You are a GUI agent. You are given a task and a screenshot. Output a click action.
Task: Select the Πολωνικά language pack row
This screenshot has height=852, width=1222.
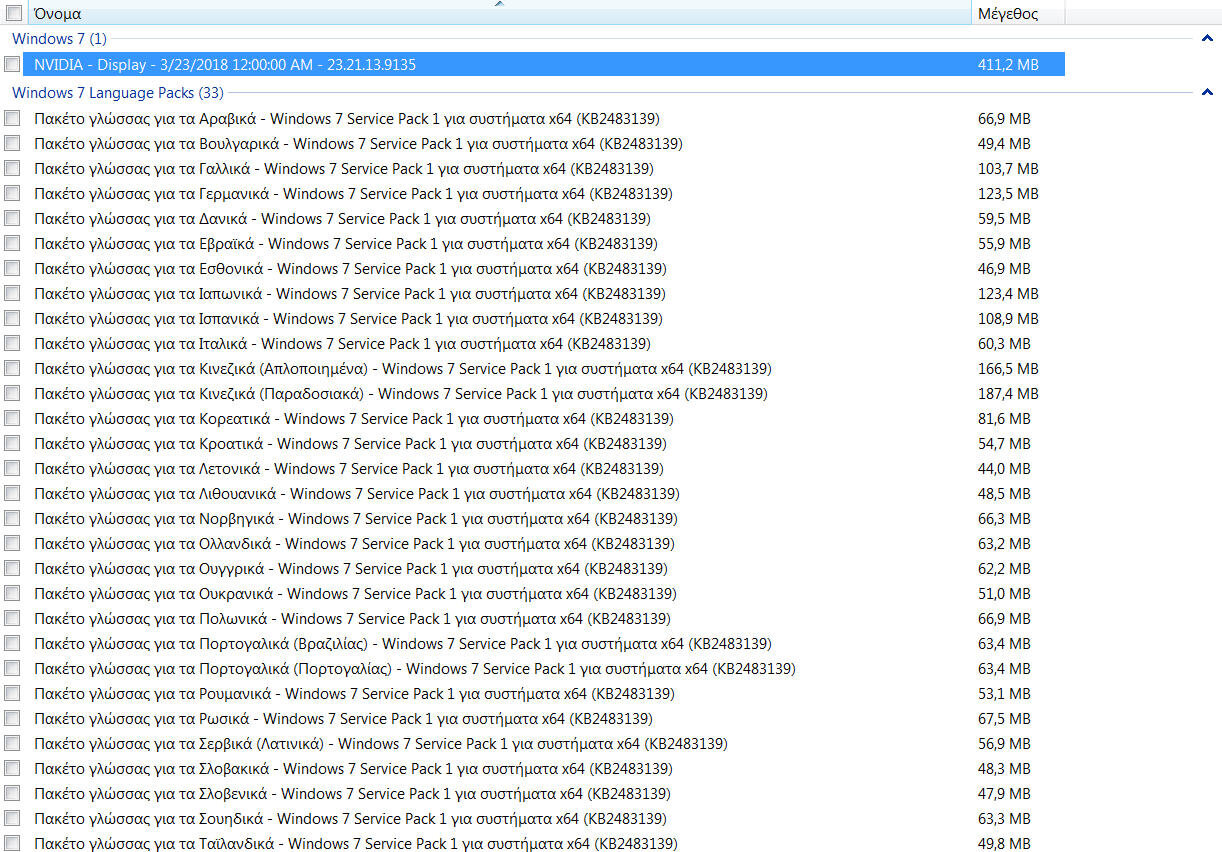point(544,618)
